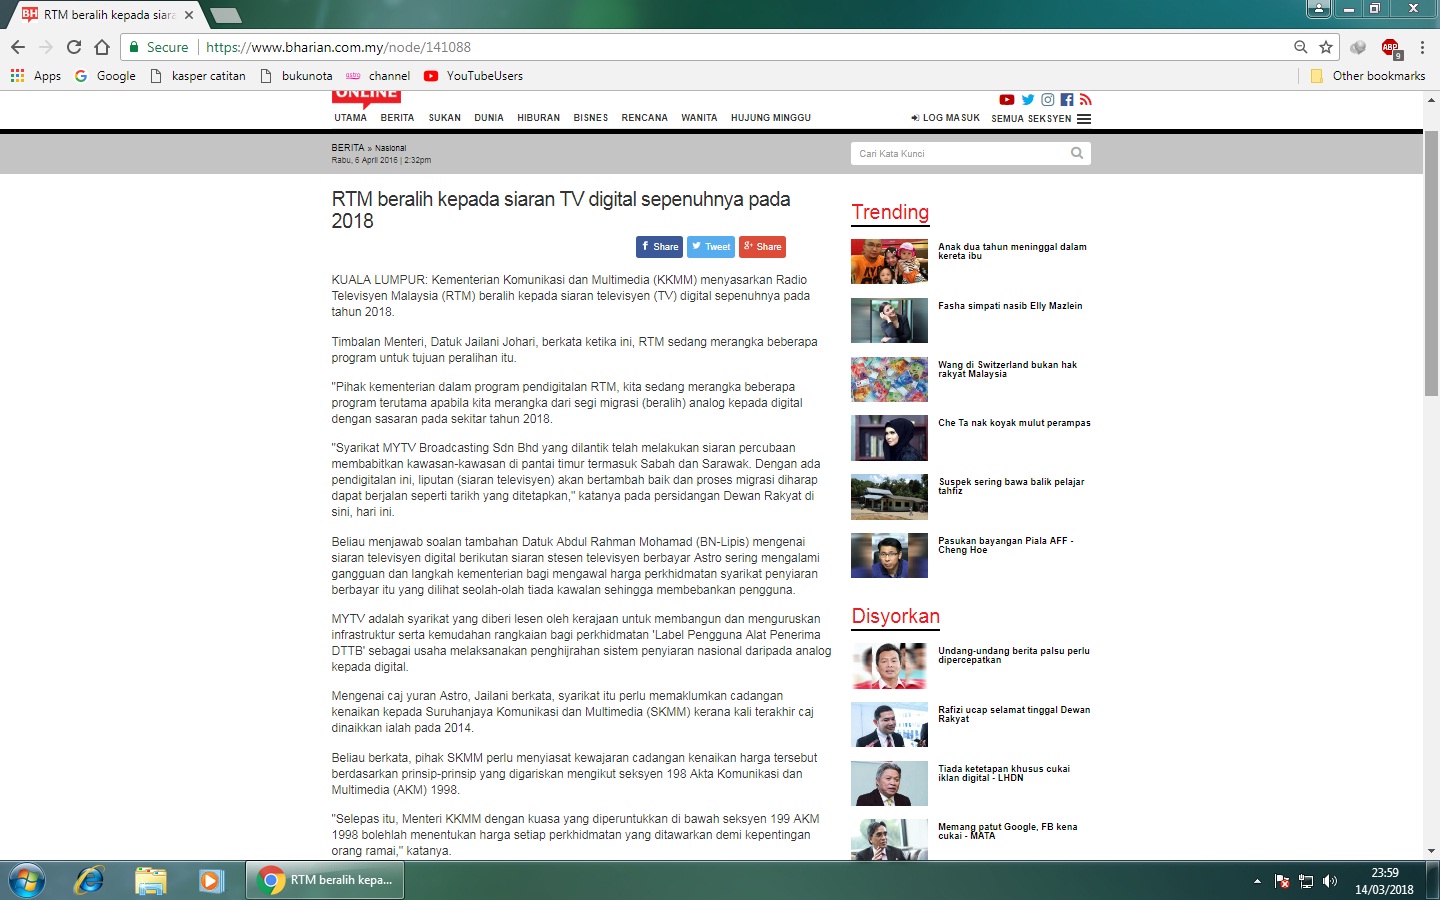Click the Cari Kata Kunci search field
The image size is (1440, 900).
(x=960, y=153)
